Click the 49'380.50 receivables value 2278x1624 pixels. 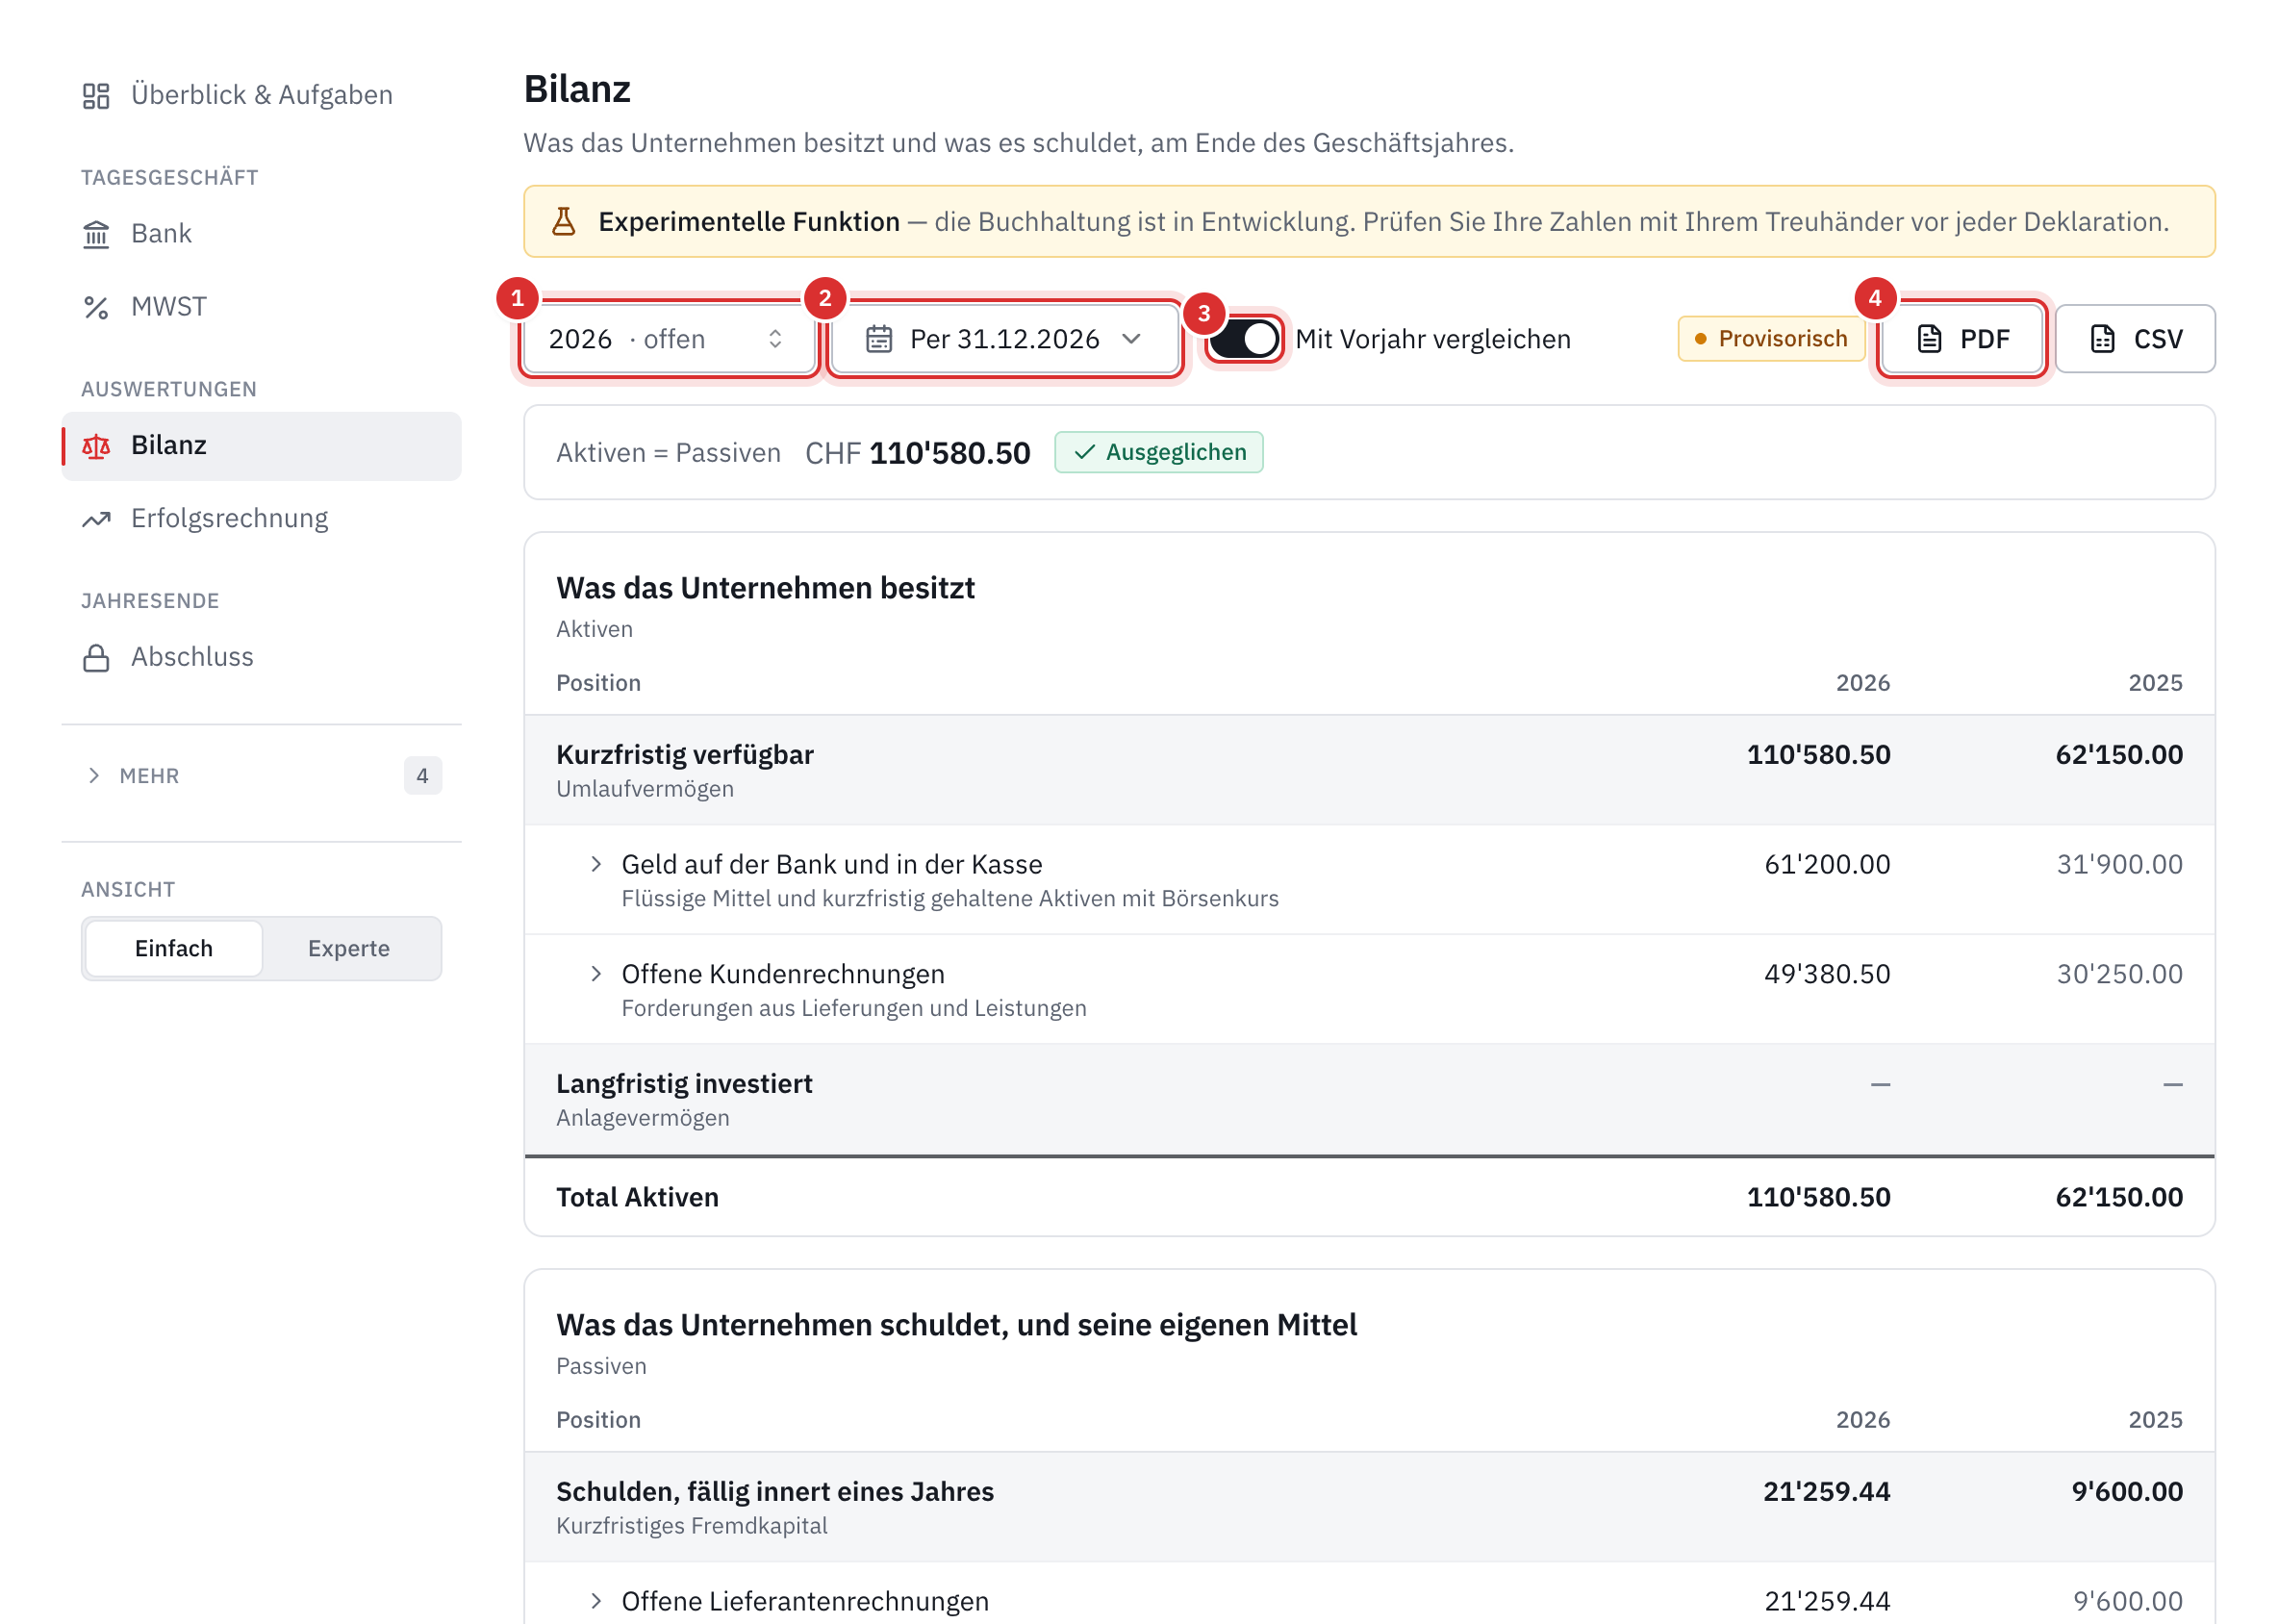coord(1827,974)
